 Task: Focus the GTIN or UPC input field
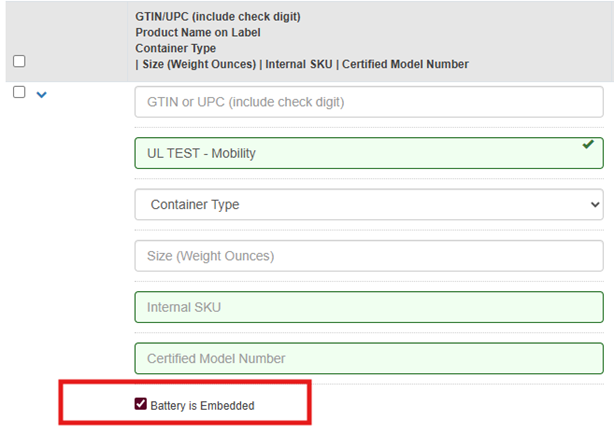tap(368, 102)
